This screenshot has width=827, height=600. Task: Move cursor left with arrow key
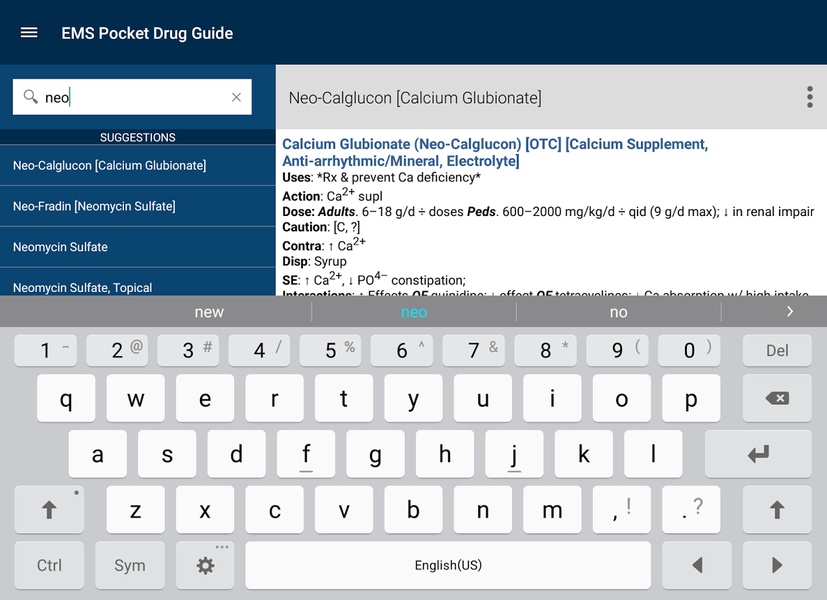pos(697,565)
